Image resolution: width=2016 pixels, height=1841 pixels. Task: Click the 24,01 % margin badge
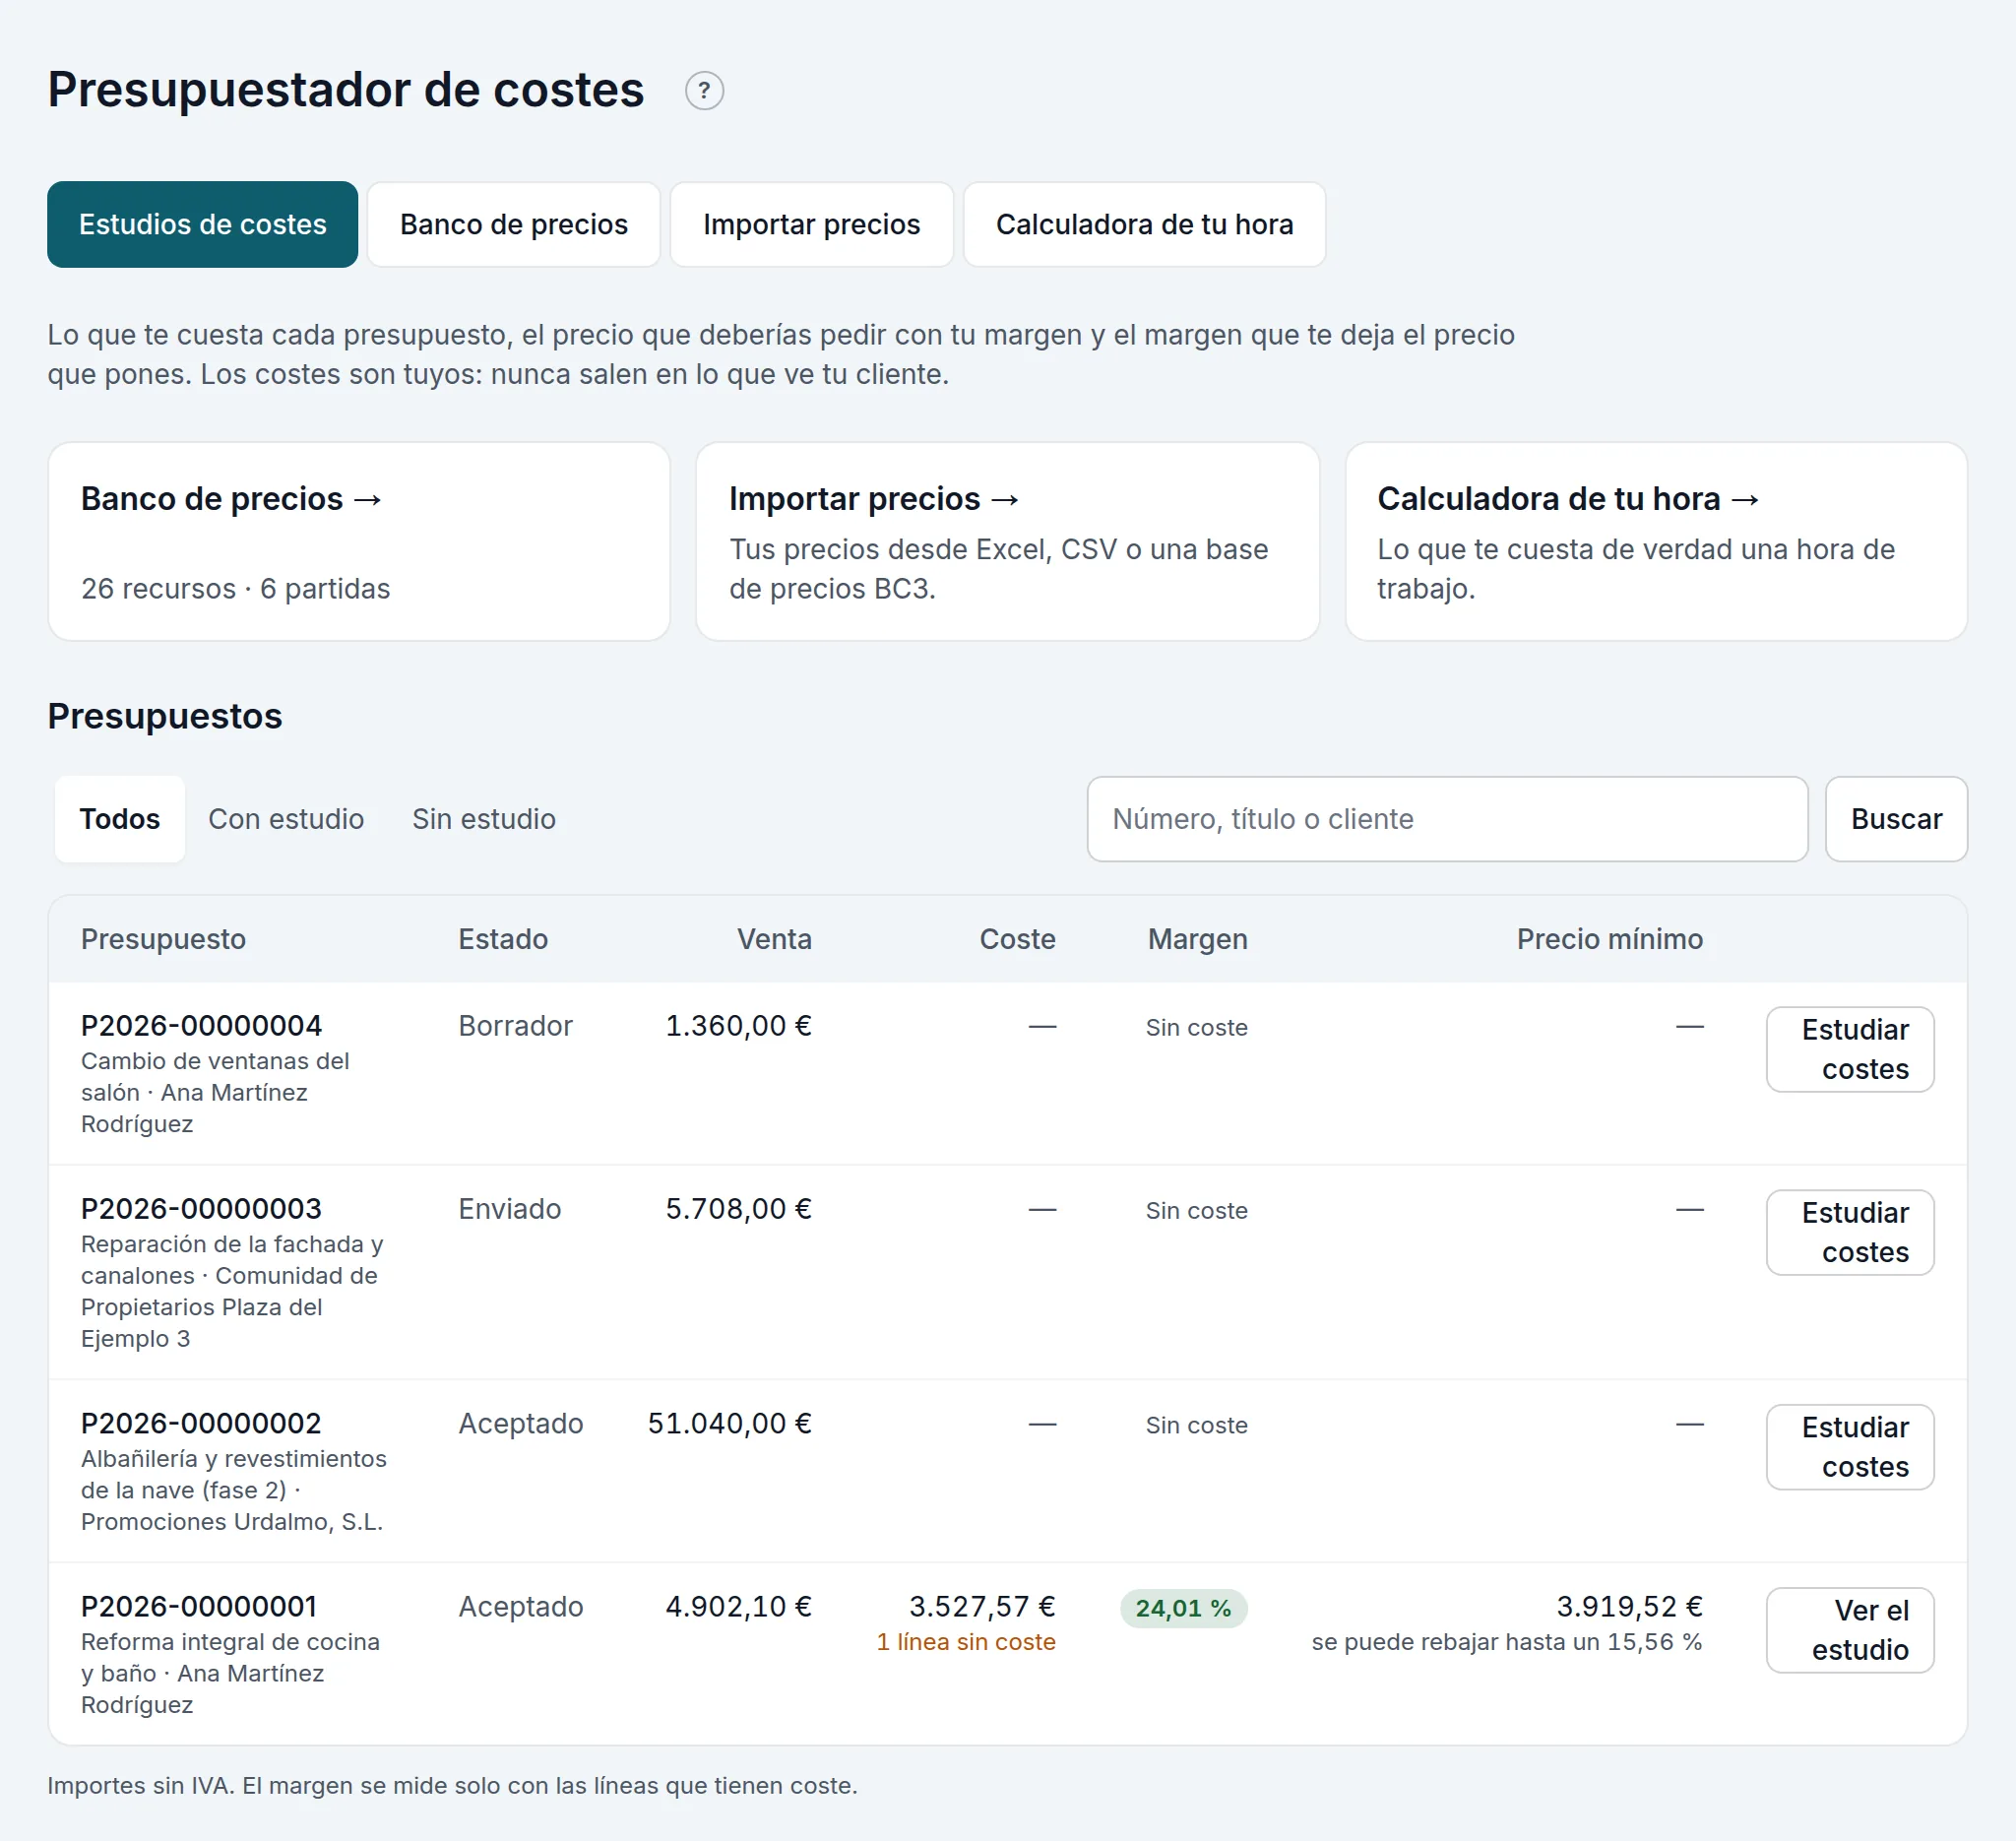coord(1183,1608)
